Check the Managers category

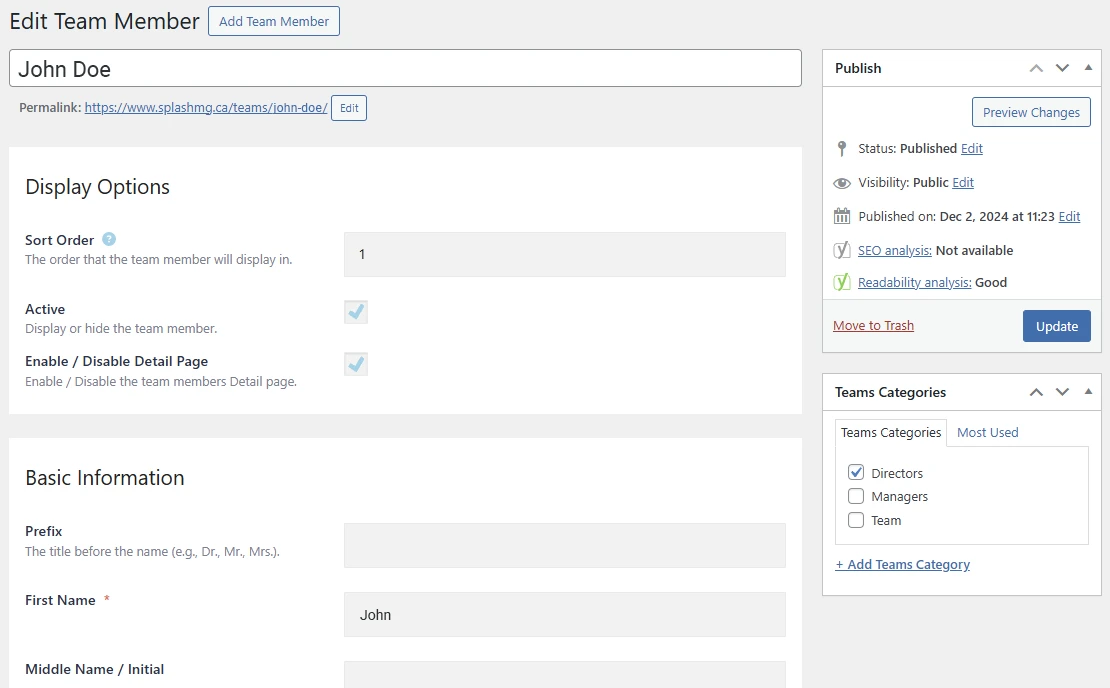[x=856, y=497]
